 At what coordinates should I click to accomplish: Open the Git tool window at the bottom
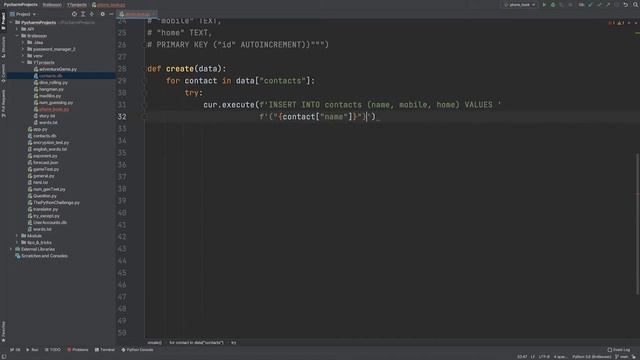pos(15,350)
